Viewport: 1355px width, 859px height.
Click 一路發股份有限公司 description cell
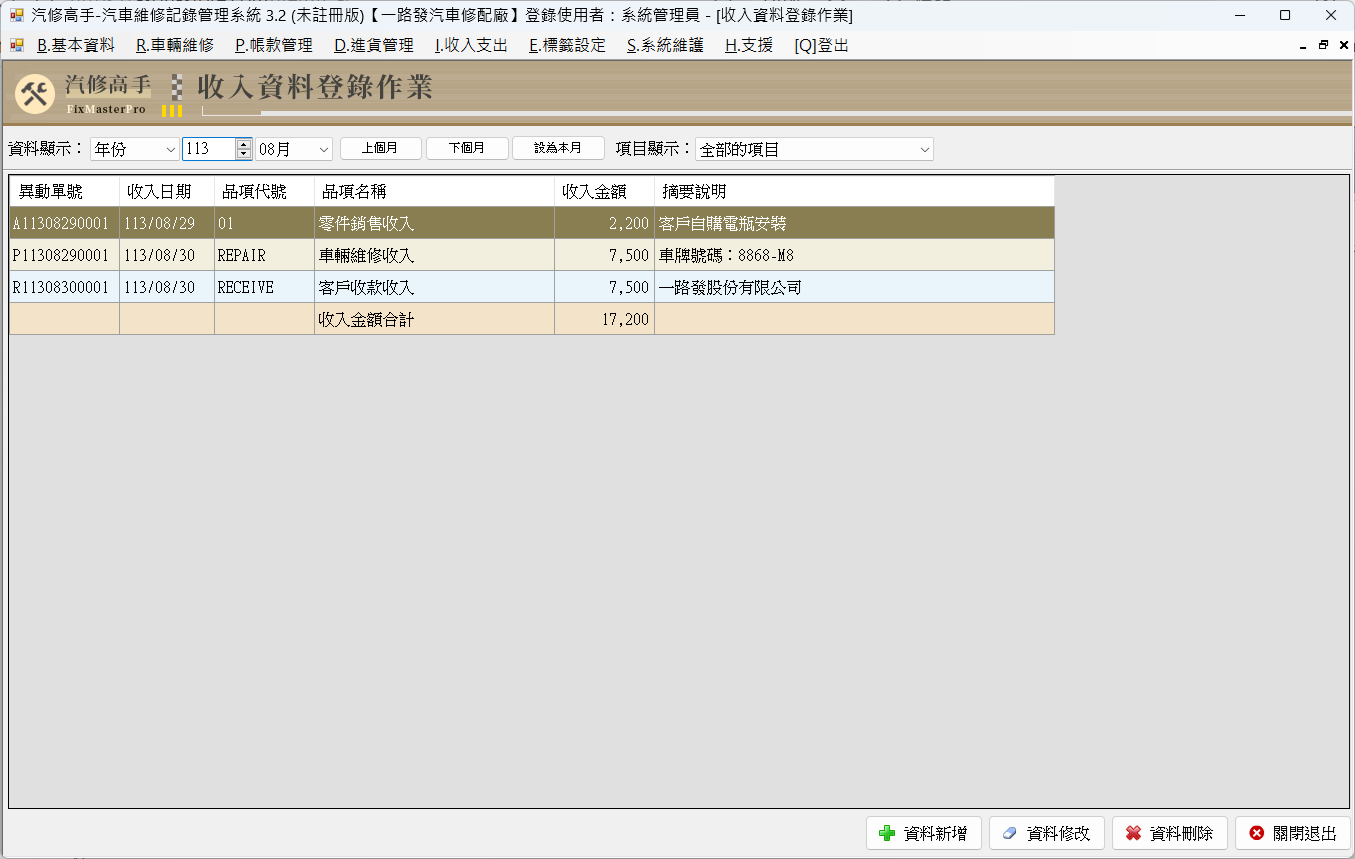click(854, 287)
